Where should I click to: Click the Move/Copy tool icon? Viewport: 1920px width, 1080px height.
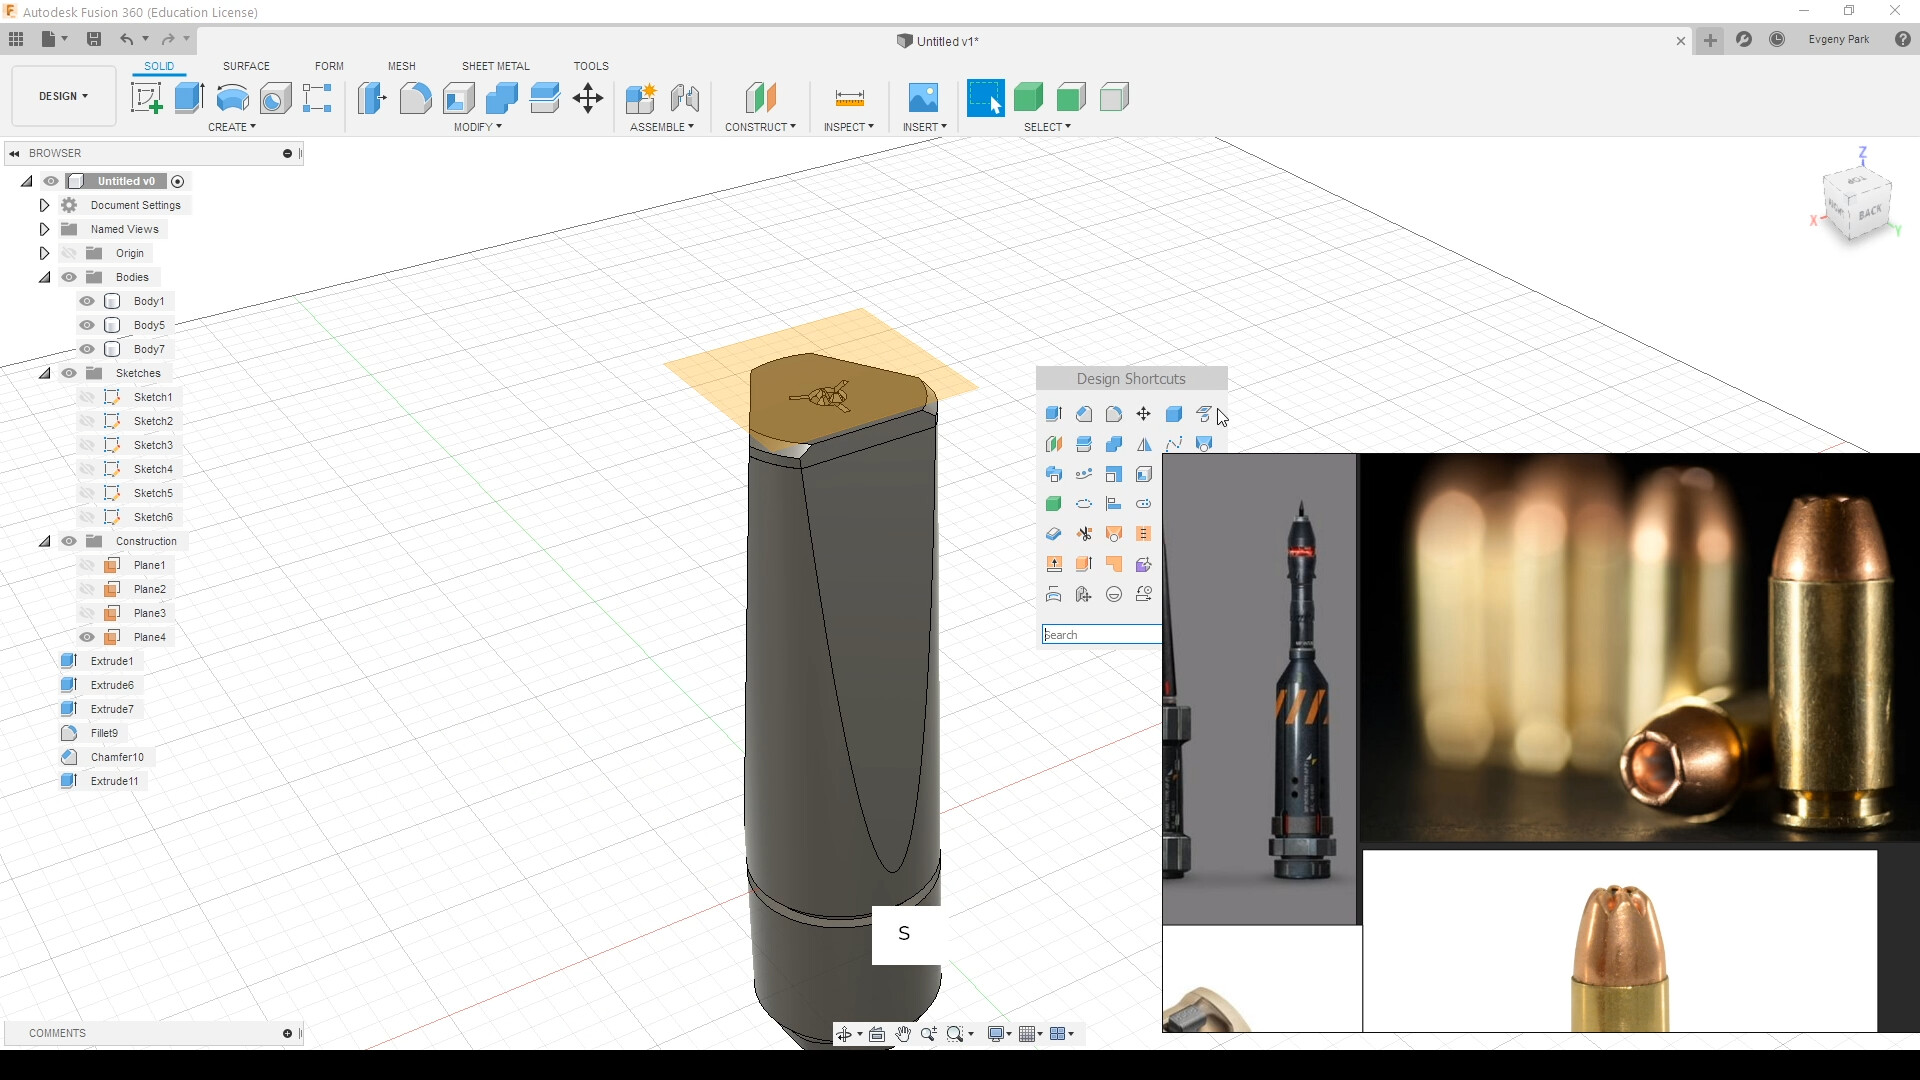(588, 98)
